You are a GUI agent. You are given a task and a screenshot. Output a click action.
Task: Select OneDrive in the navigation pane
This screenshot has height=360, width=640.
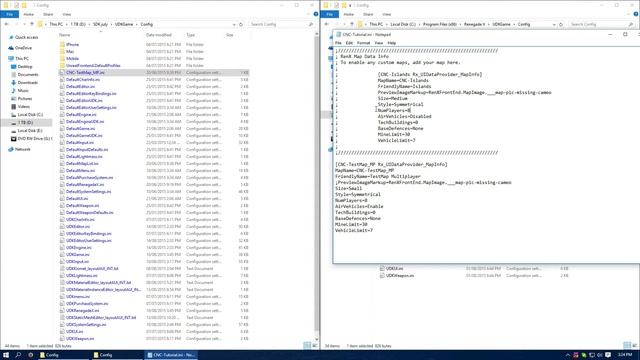(23, 48)
